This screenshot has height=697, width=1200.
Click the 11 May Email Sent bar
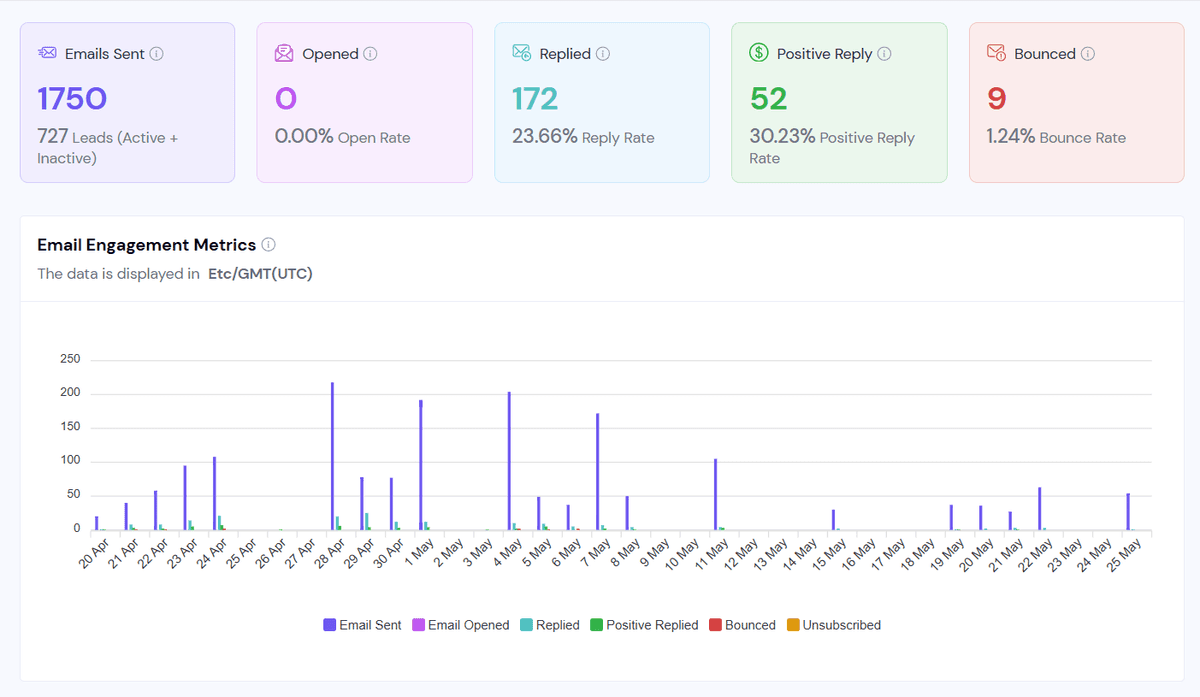tap(715, 495)
